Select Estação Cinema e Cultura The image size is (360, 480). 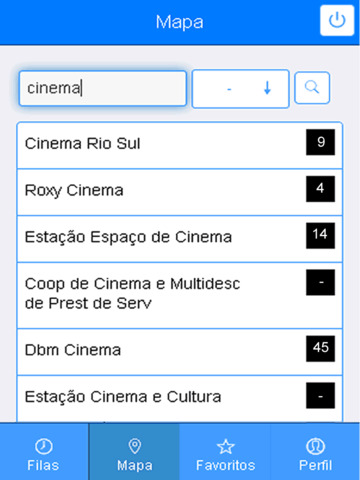pyautogui.click(x=180, y=399)
